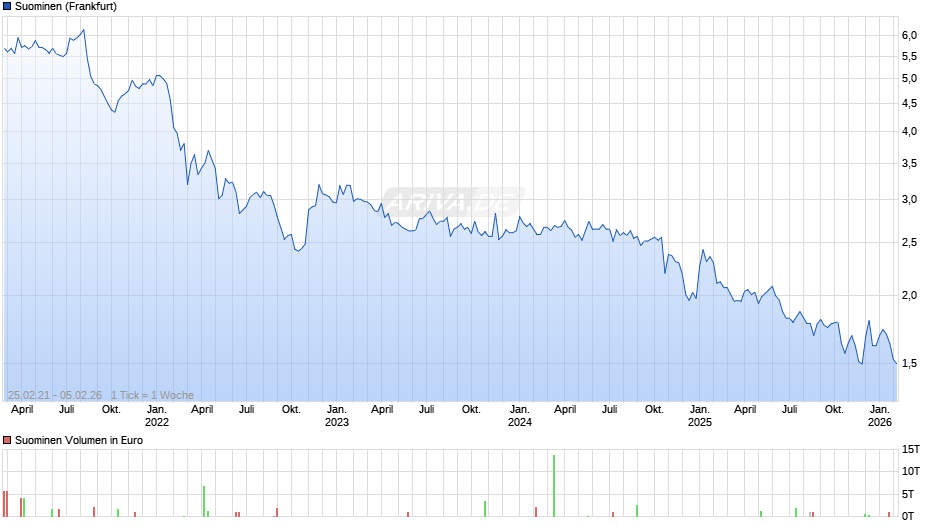Click the 'Jan. 2022' time axis label

click(x=157, y=416)
